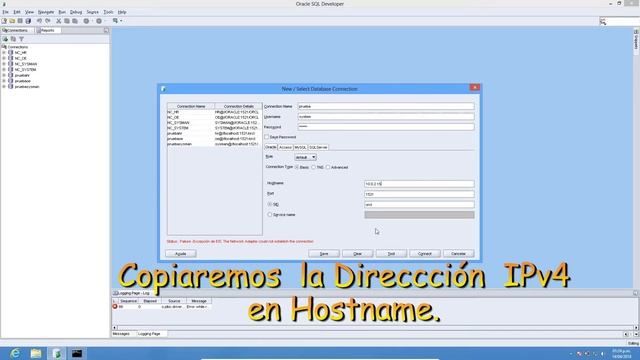
Task: Click the Cut scissors toolbar icon
Action: [59, 21]
